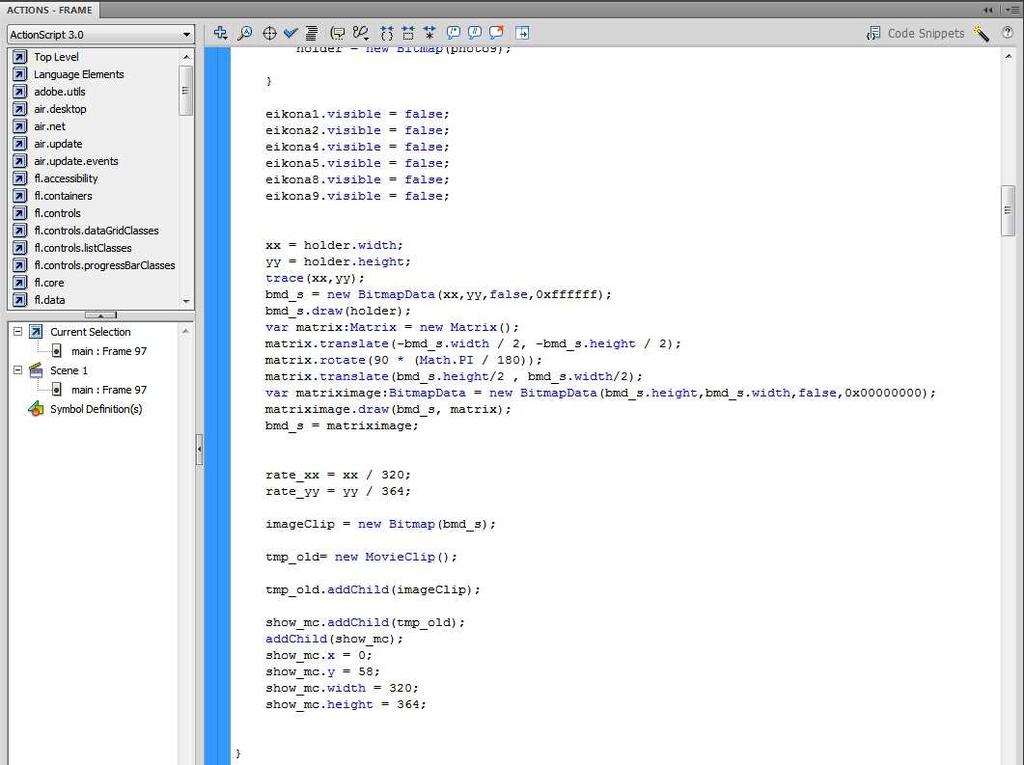
Task: Collapse the panel to icons with double arrows
Action: click(x=988, y=10)
